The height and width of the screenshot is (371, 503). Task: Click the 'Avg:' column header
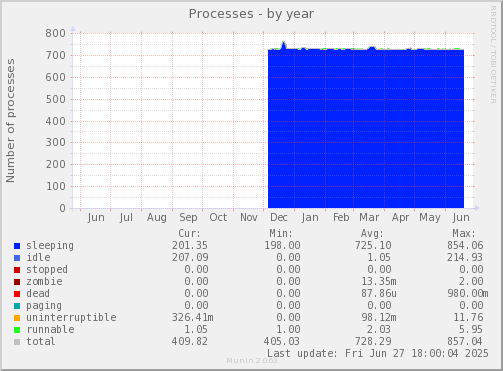click(x=372, y=233)
